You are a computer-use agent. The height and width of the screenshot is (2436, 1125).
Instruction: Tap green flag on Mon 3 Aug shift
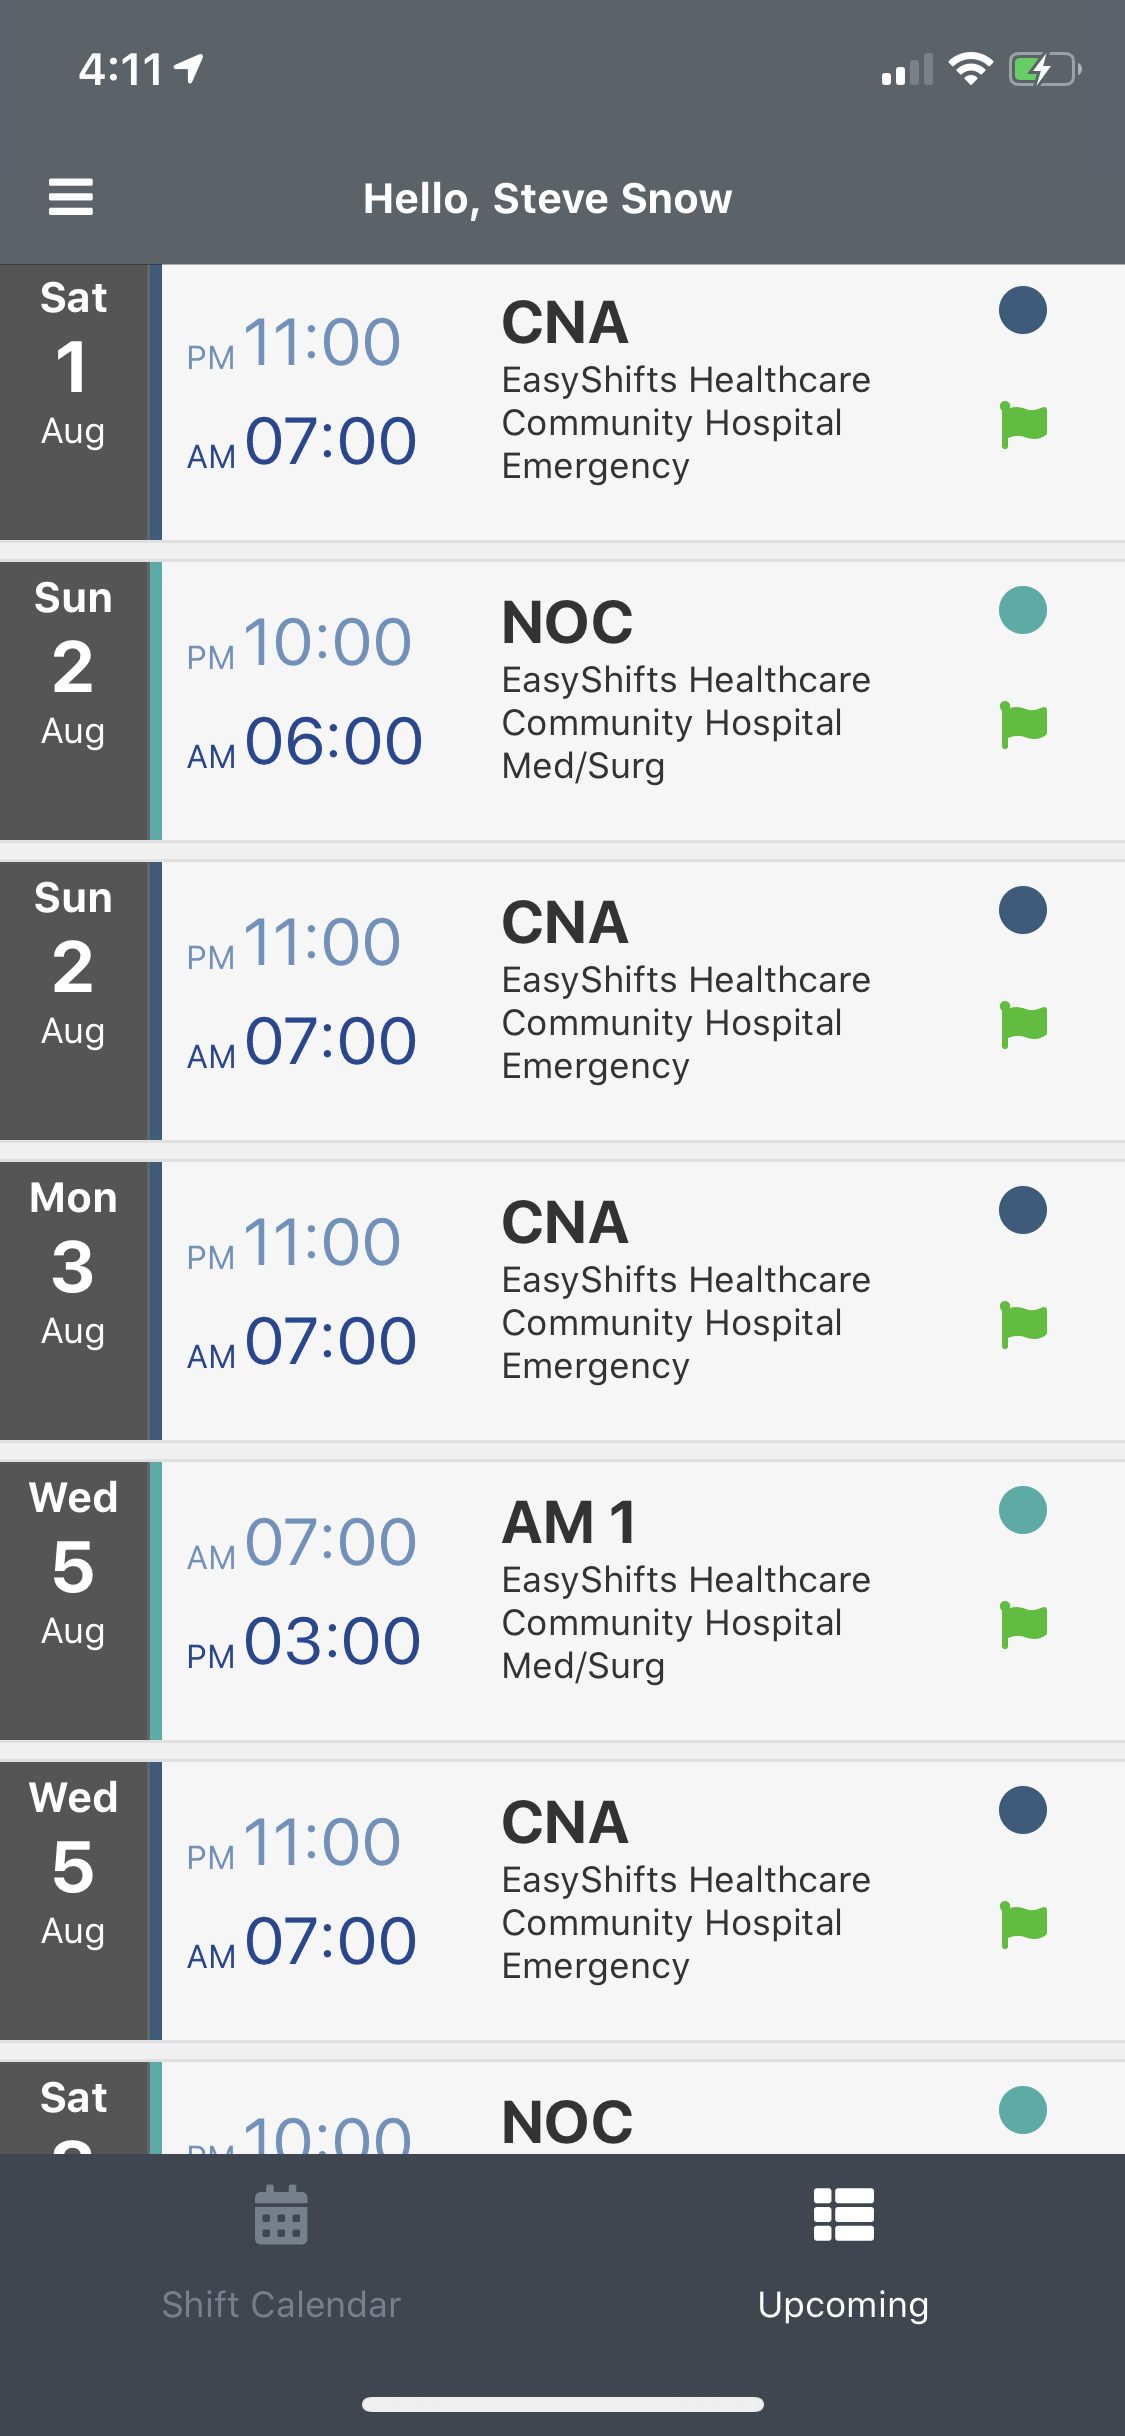1023,1325
